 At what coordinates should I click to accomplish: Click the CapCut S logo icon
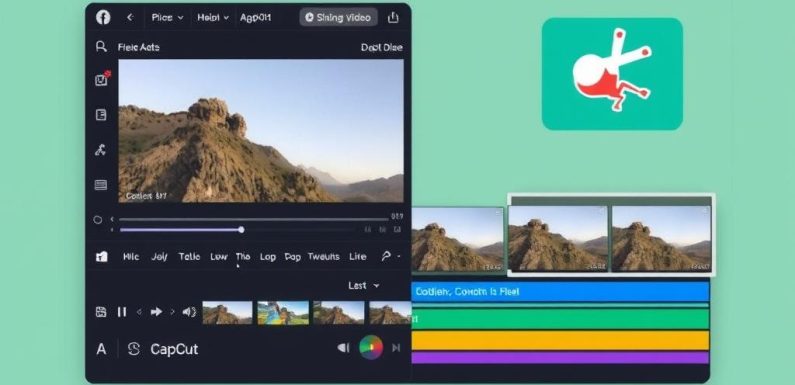[x=133, y=348]
